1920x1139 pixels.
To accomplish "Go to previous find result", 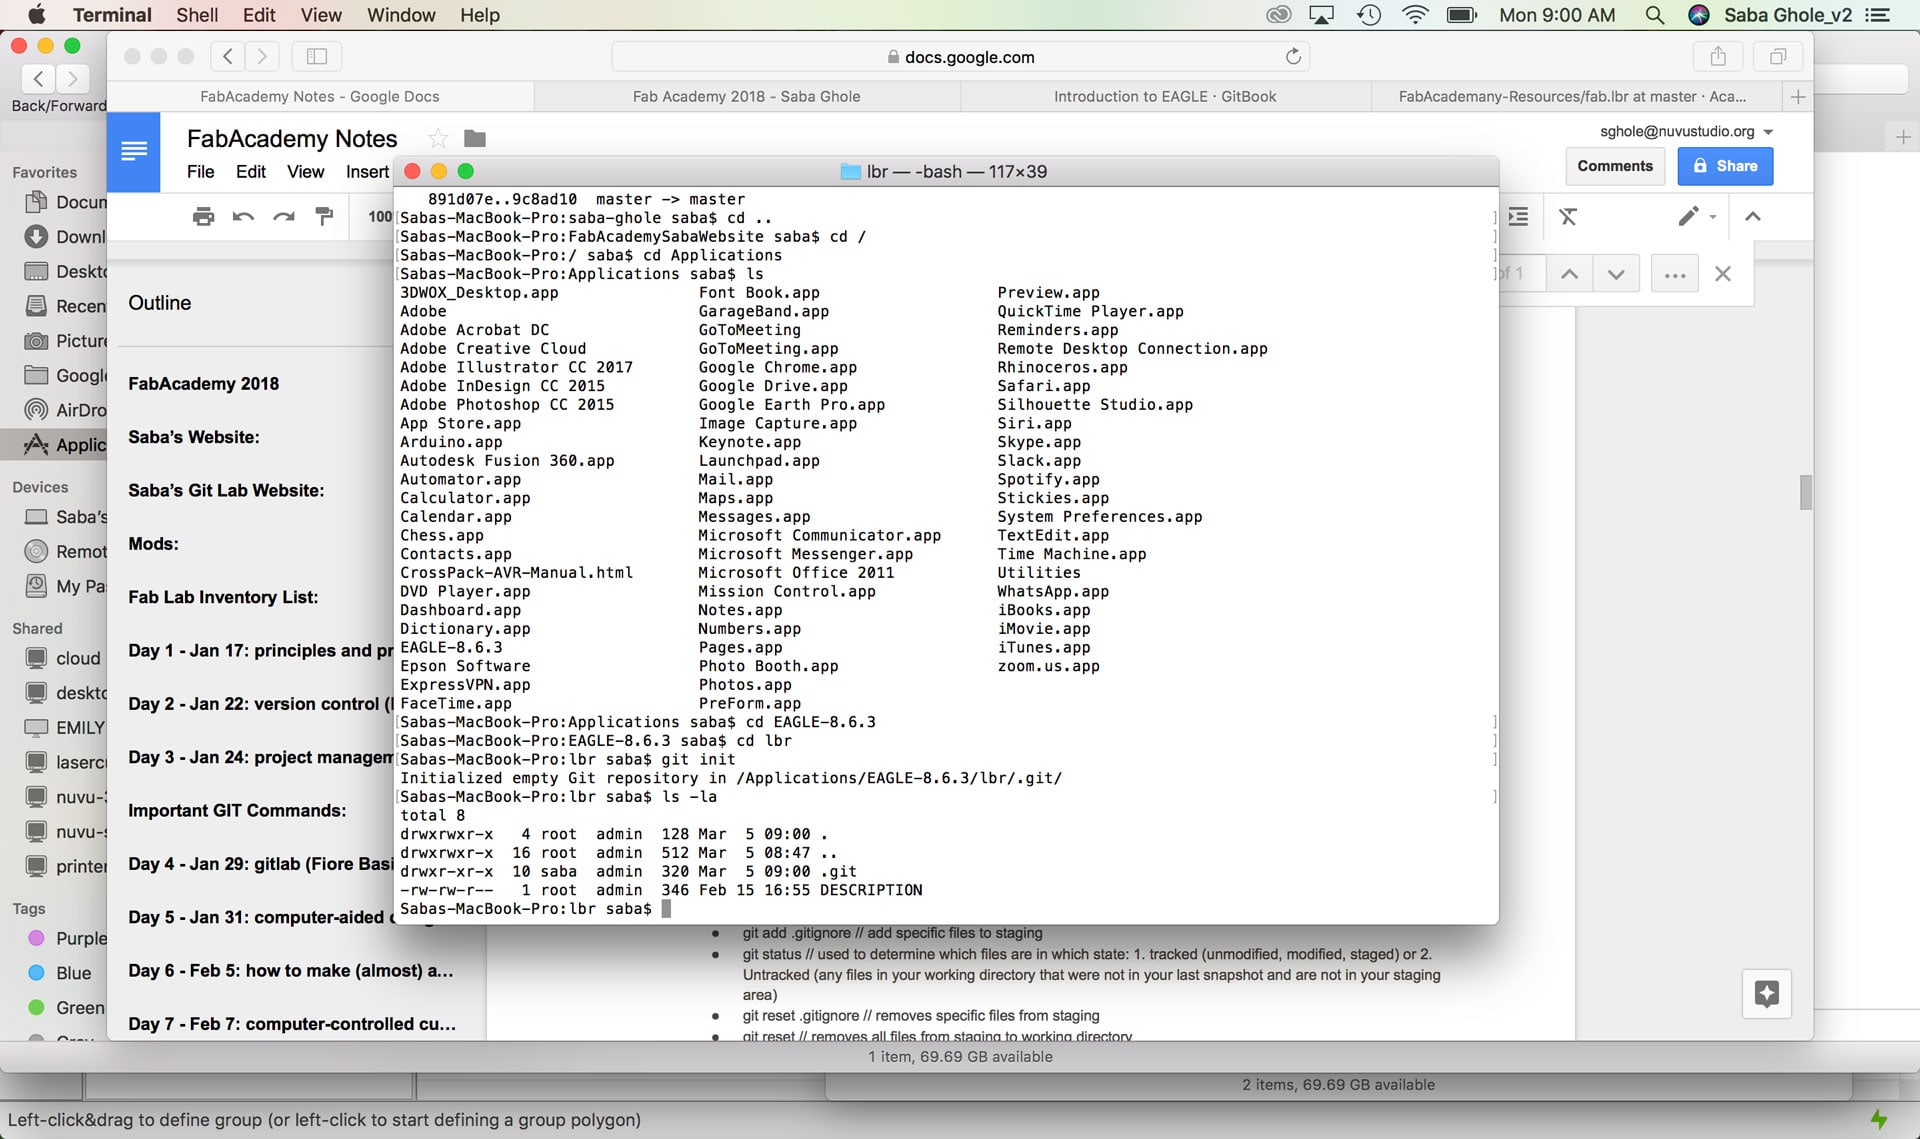I will [1570, 274].
